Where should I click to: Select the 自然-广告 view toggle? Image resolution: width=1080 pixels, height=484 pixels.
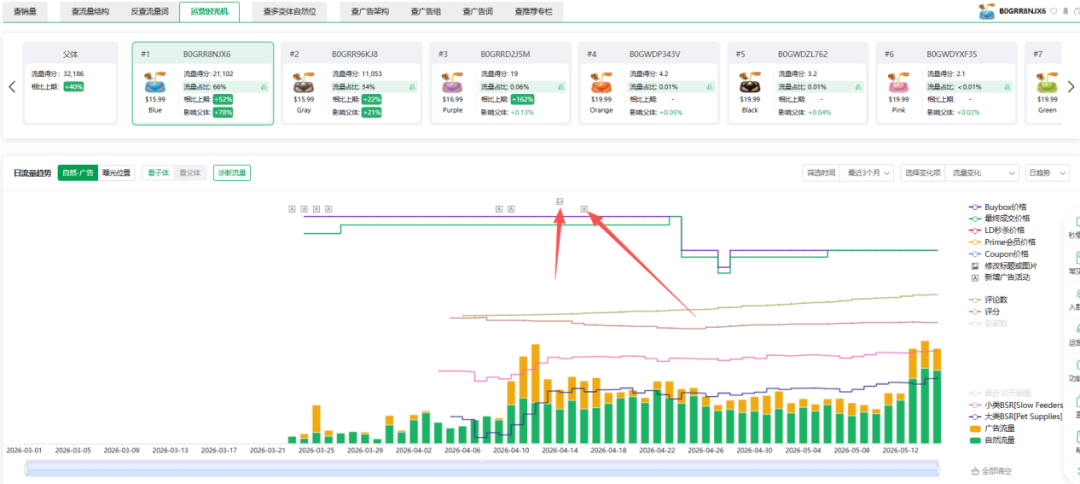coord(77,173)
